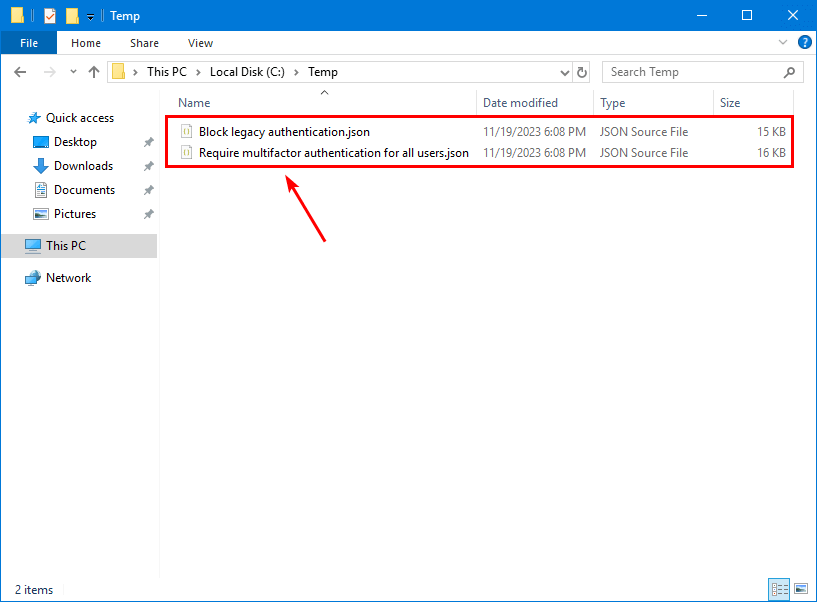
Task: Expand the chevron after This PC in the address bar
Action: (x=198, y=72)
